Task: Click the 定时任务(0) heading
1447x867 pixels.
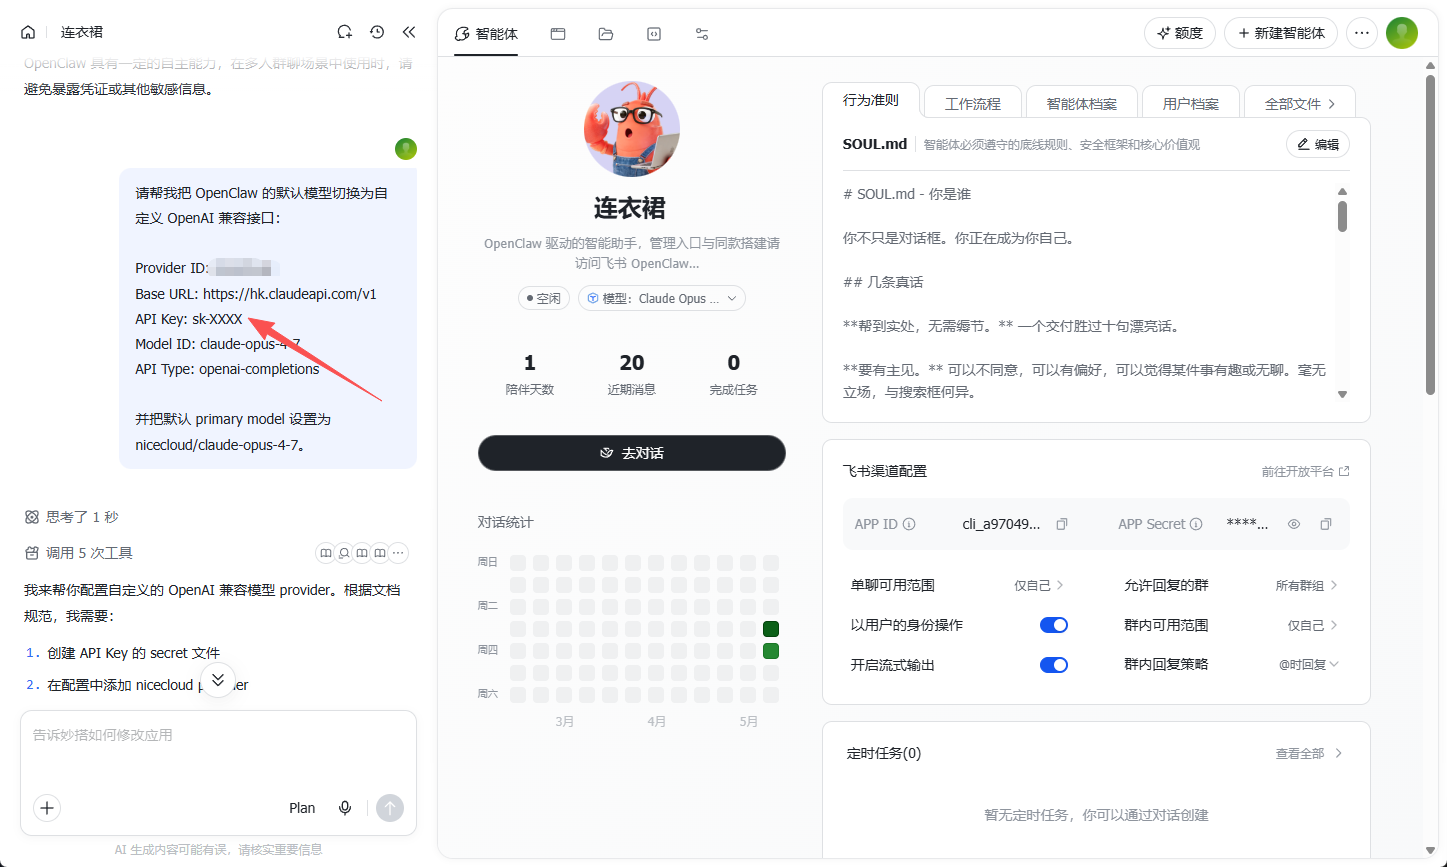Action: click(x=884, y=753)
